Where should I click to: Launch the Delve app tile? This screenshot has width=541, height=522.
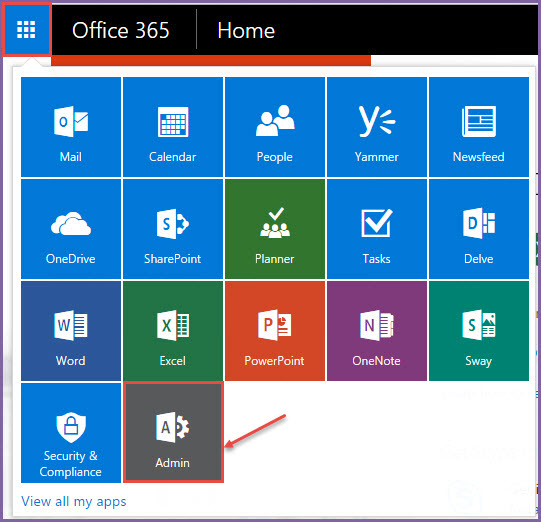point(479,229)
